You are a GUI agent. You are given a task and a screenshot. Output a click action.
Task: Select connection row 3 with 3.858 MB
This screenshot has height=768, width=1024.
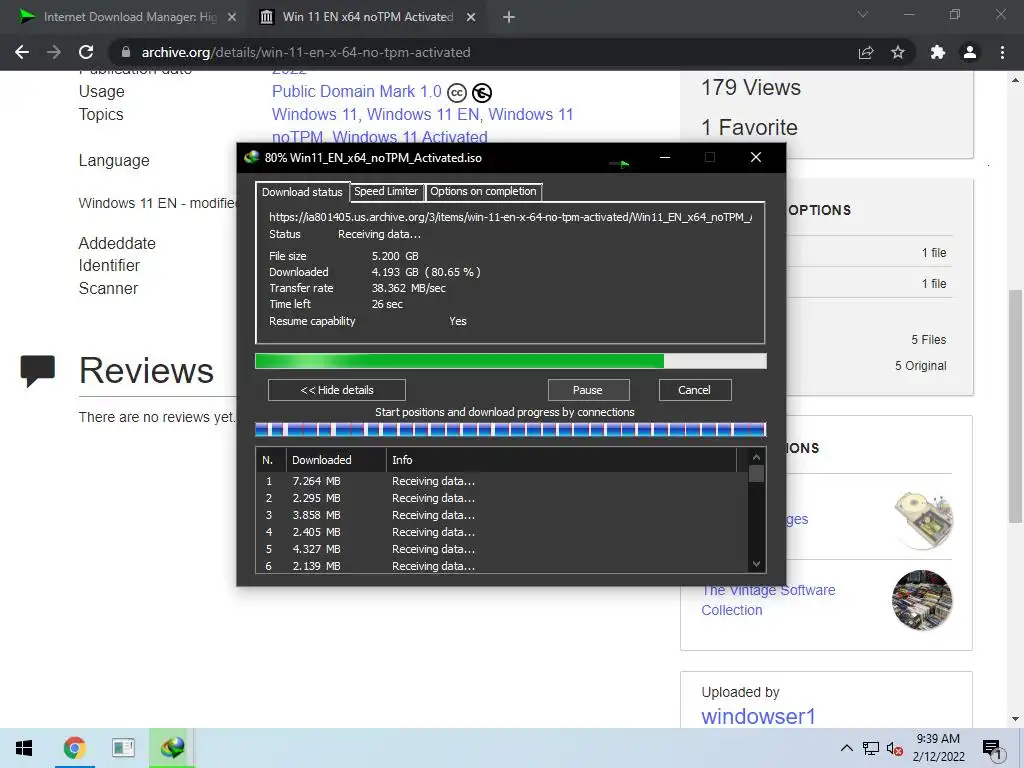502,515
